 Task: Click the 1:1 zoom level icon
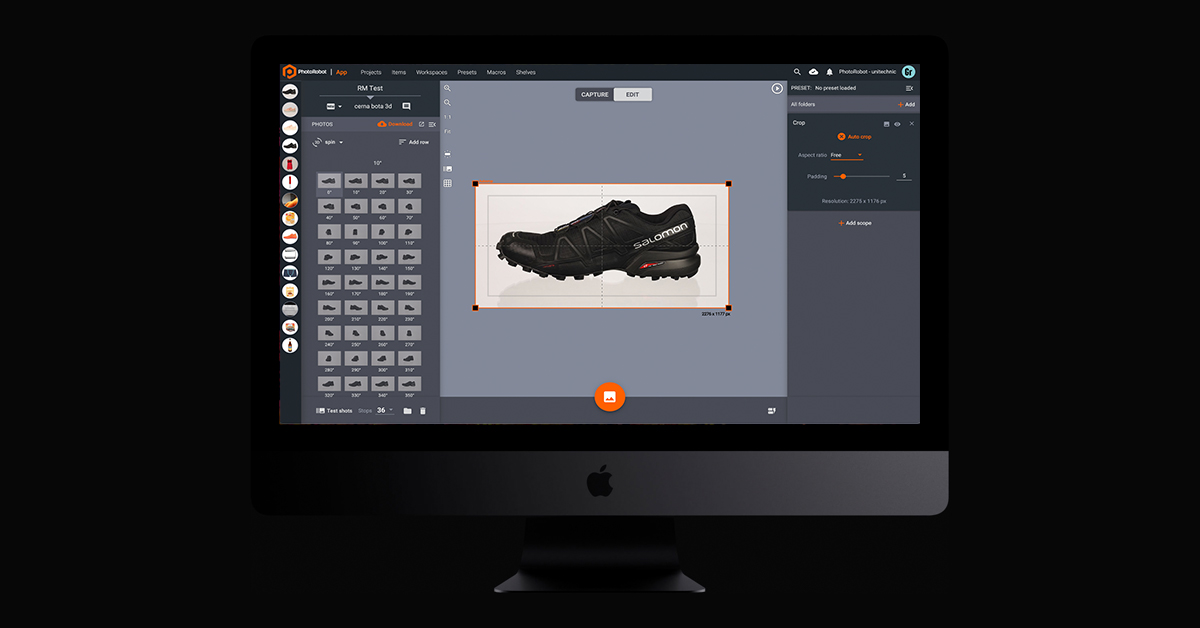(x=447, y=117)
